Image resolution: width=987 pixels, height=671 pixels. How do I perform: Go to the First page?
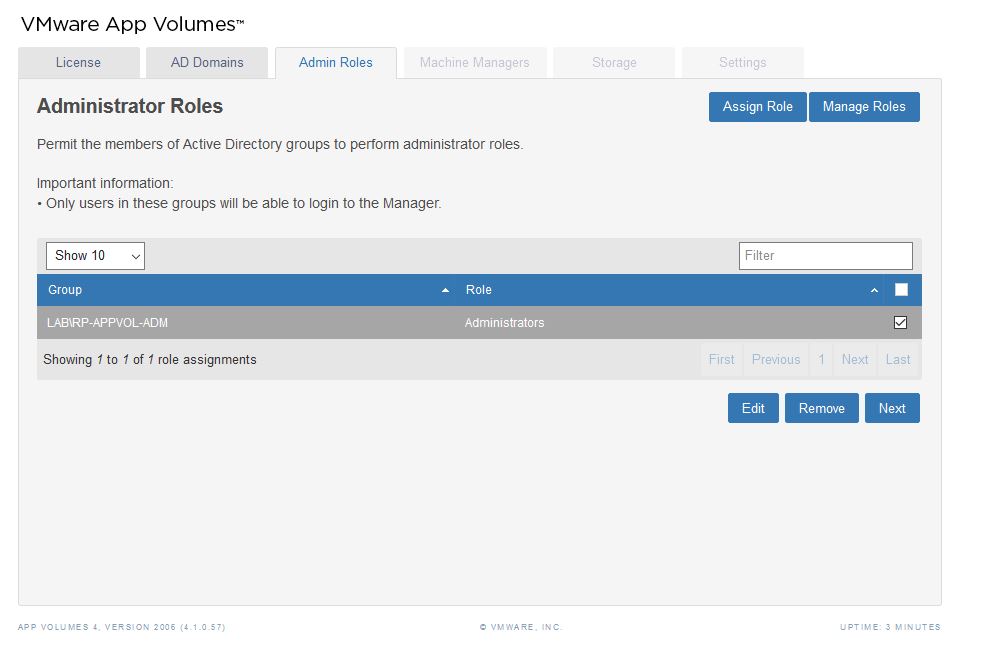click(721, 359)
